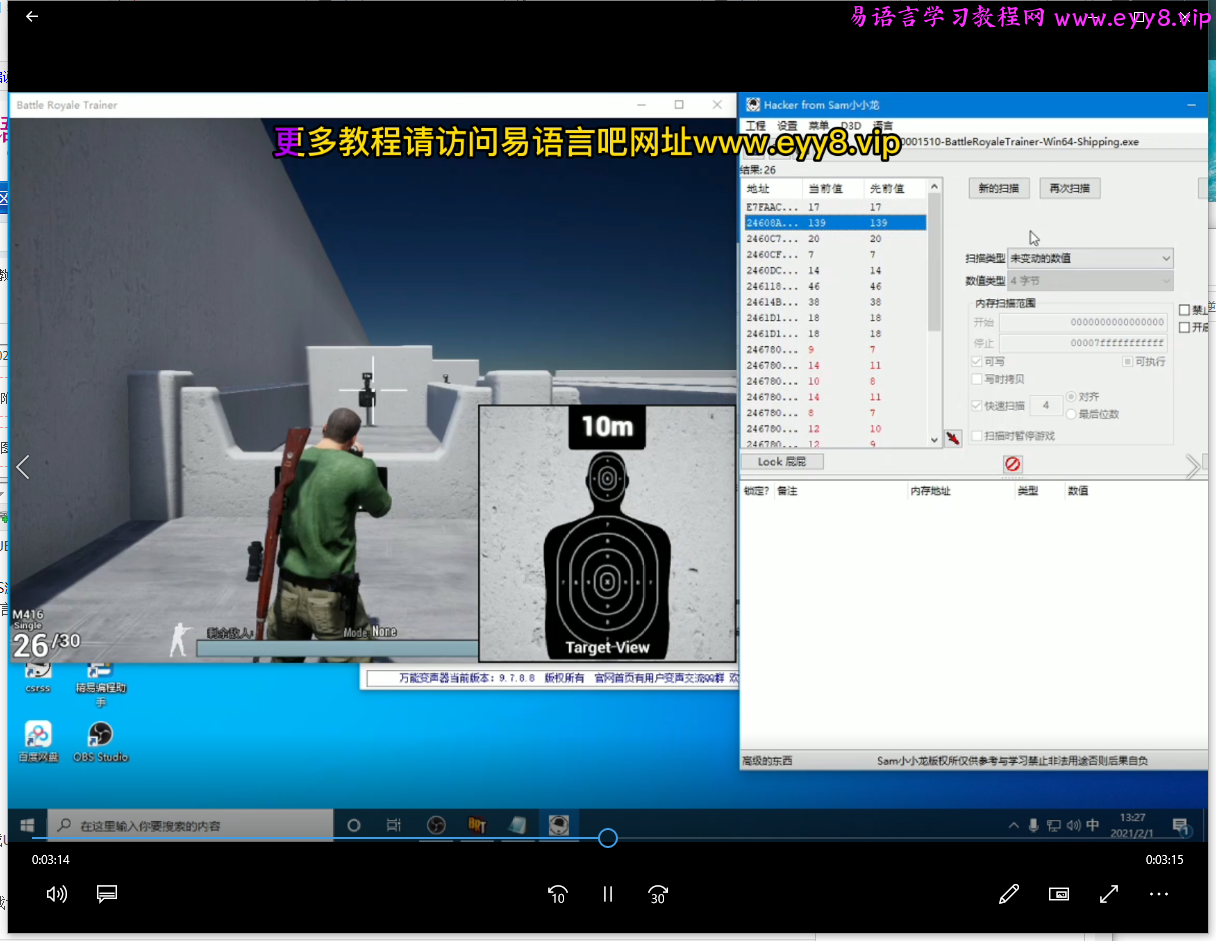Click the video seek bar thumb
This screenshot has height=941, width=1216.
pyautogui.click(x=608, y=838)
